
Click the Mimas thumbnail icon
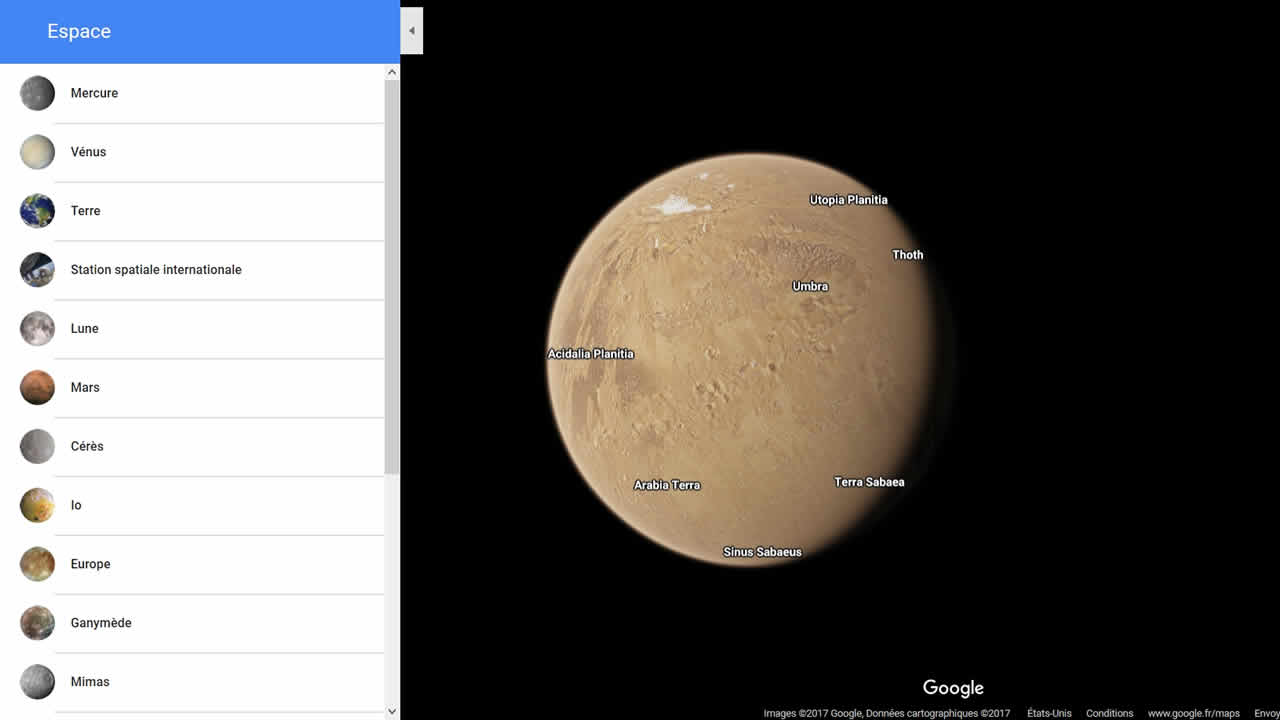[37, 682]
